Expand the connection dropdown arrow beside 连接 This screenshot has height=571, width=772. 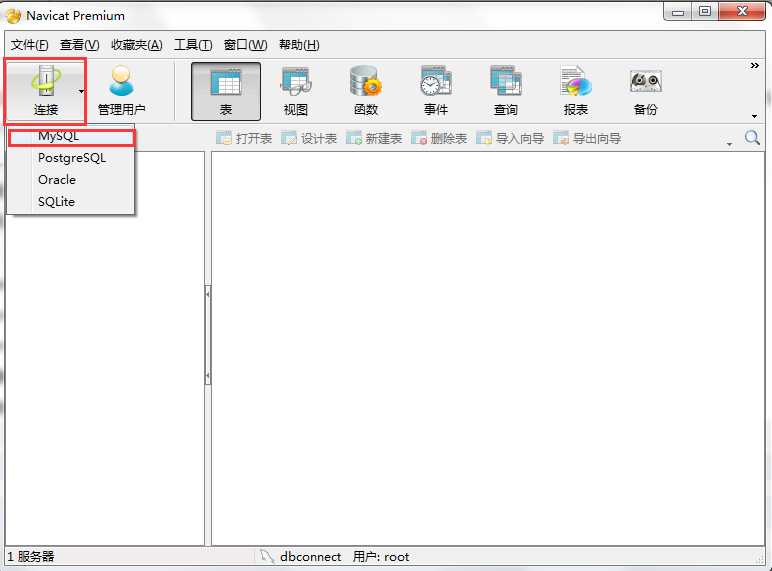pos(81,91)
